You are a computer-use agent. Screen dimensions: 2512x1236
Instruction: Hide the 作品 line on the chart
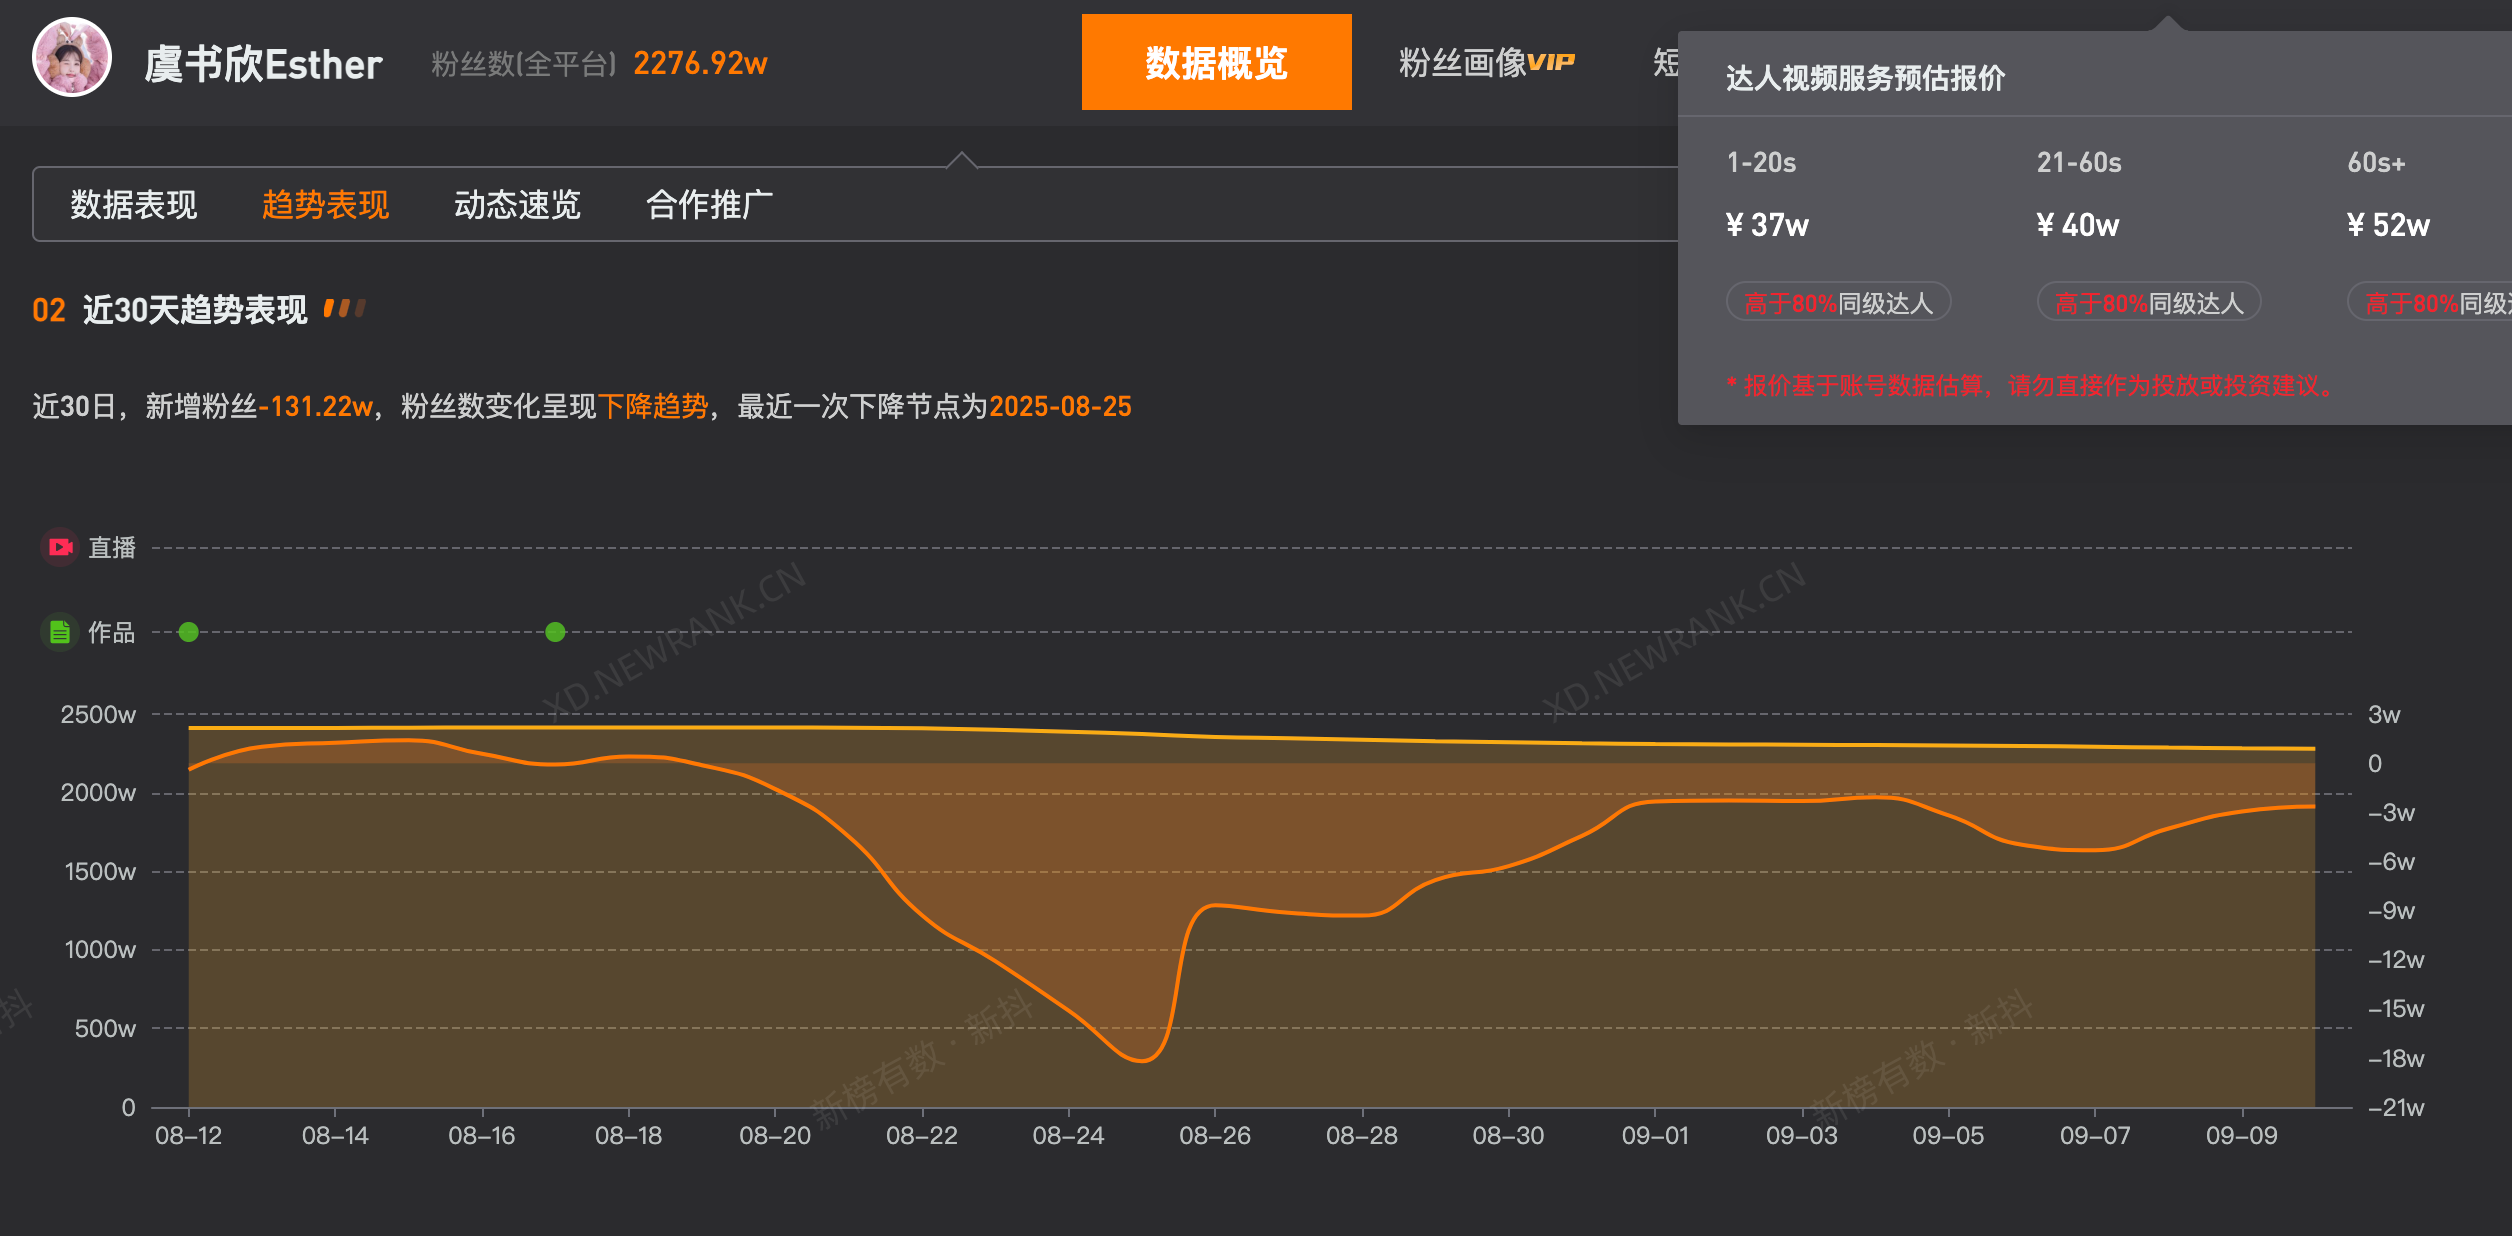click(112, 632)
